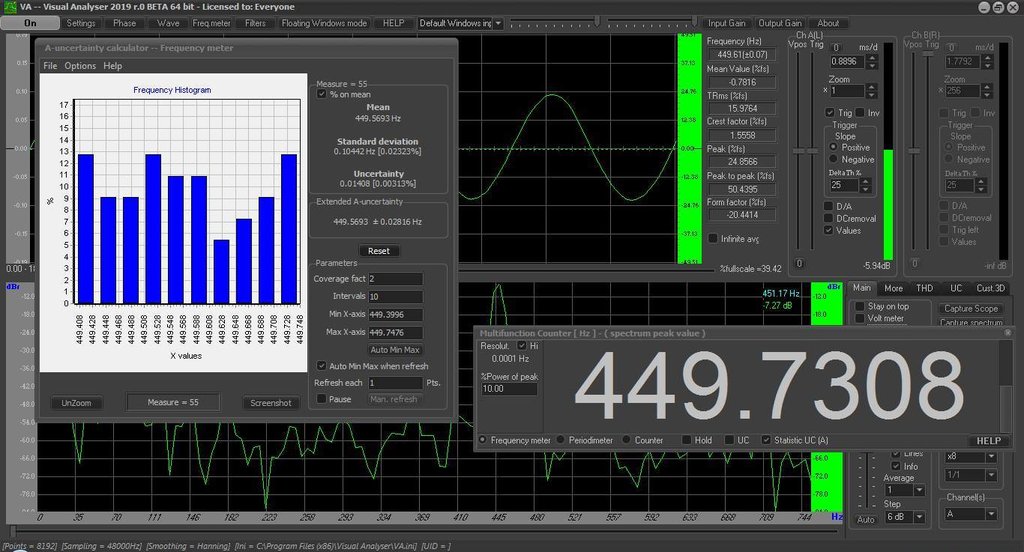Select the Frequency meter radio option
The width and height of the screenshot is (1024, 552).
click(x=483, y=440)
